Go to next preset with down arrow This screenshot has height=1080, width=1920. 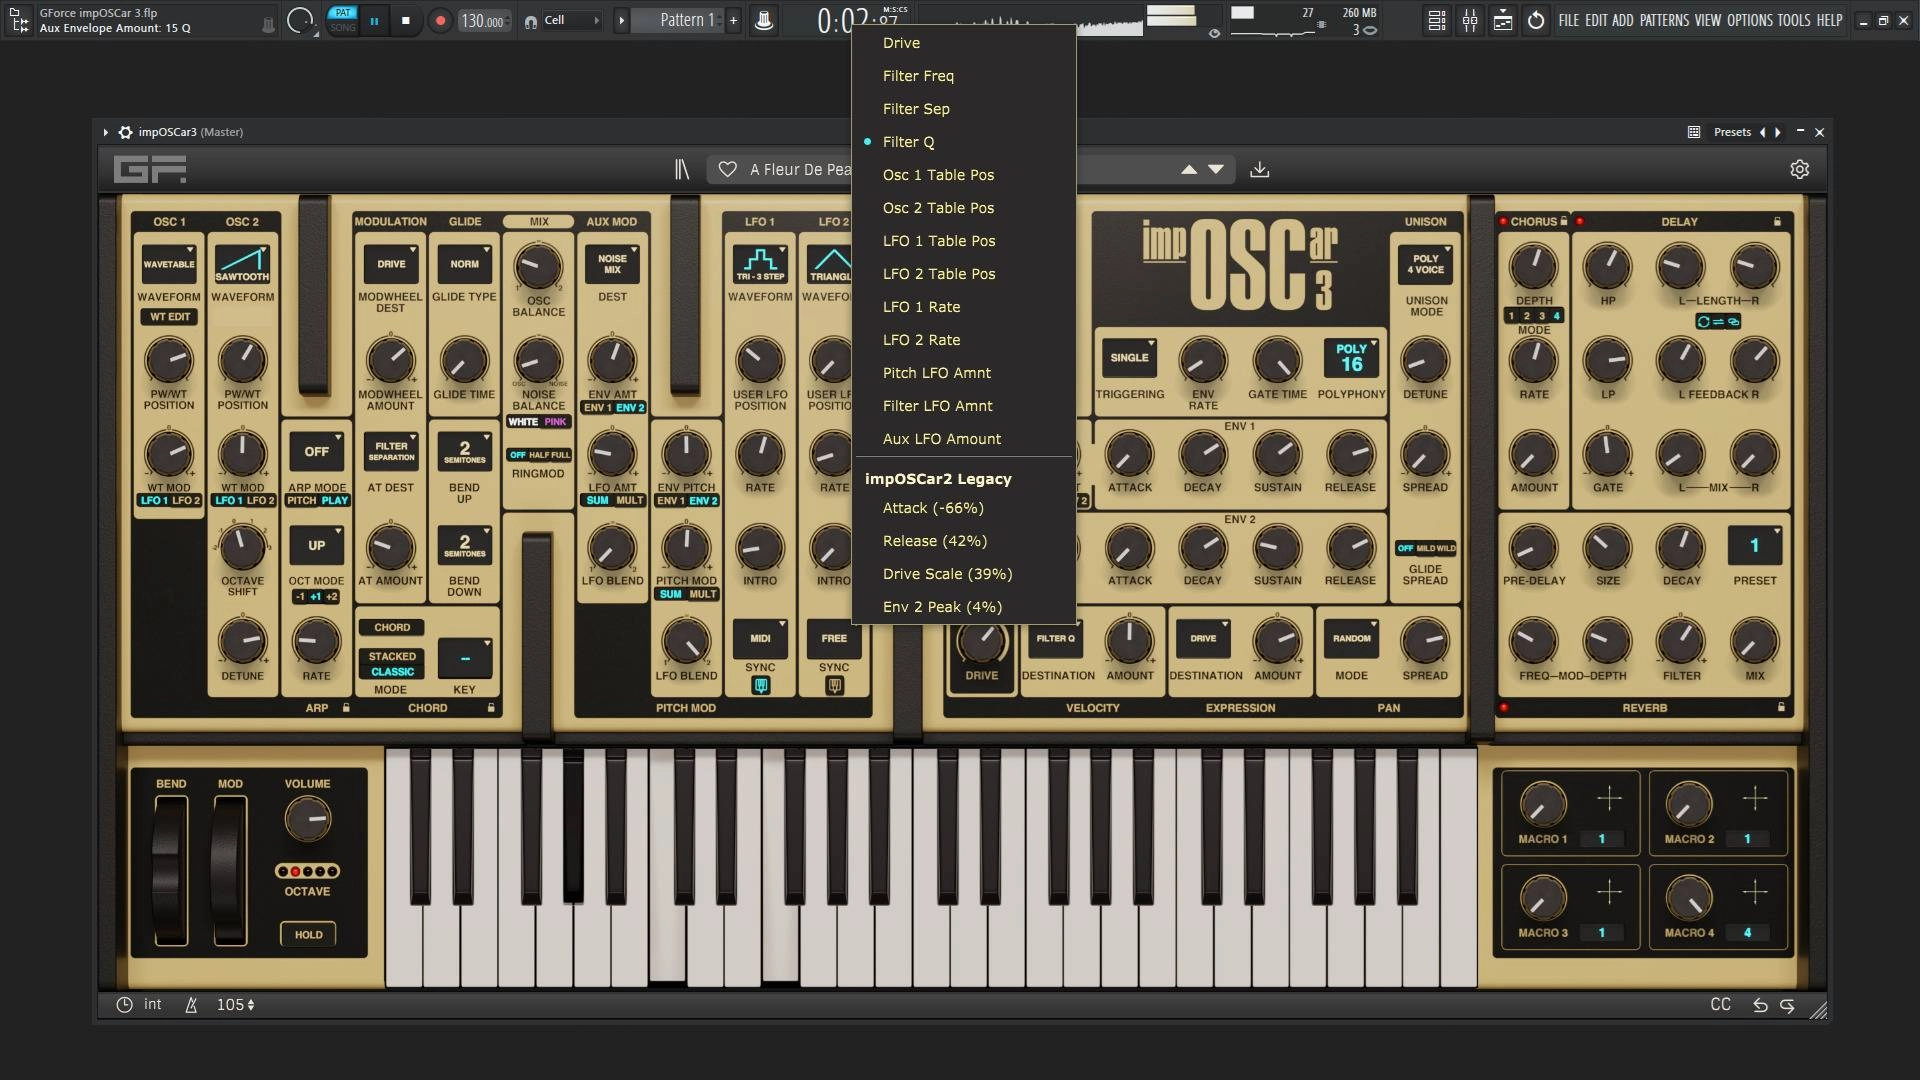click(x=1216, y=170)
